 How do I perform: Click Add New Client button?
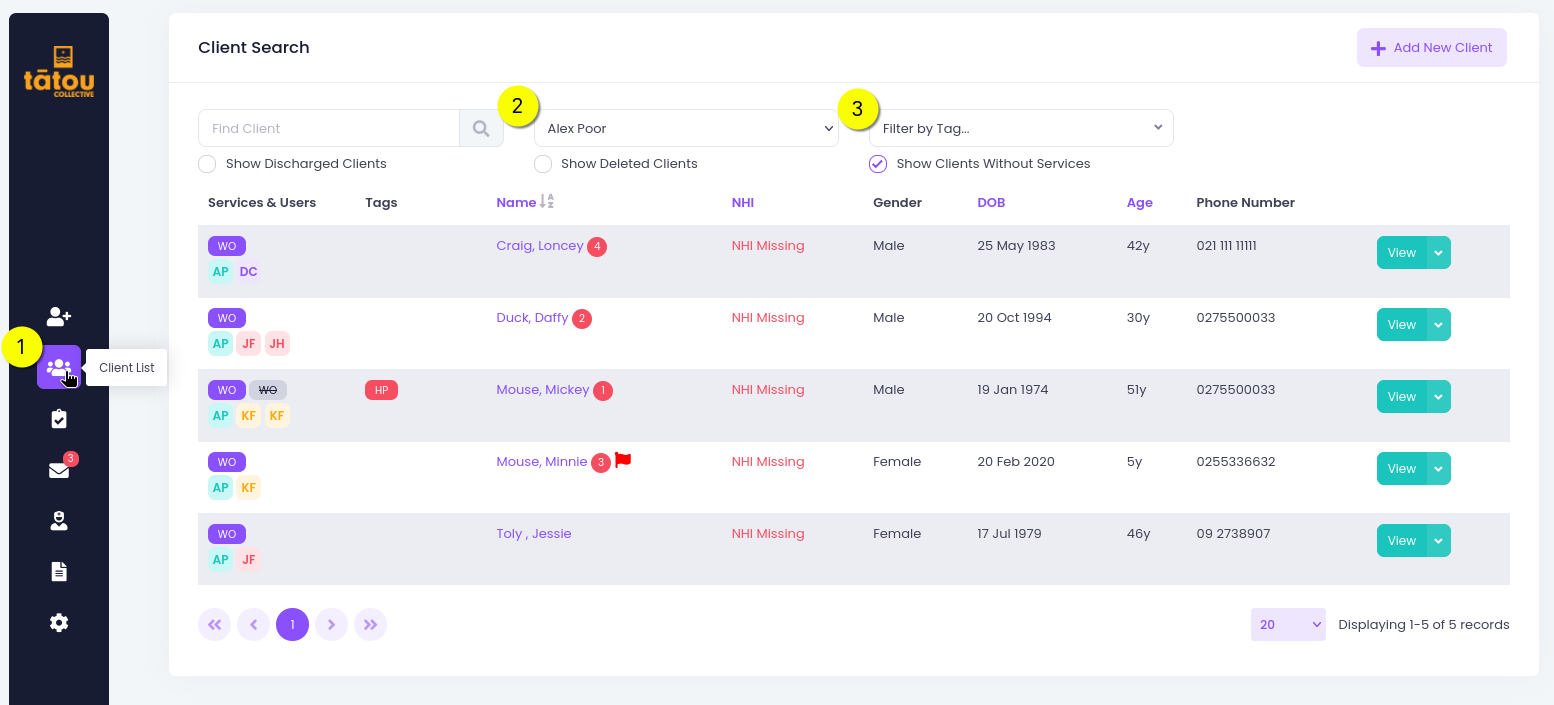tap(1431, 48)
